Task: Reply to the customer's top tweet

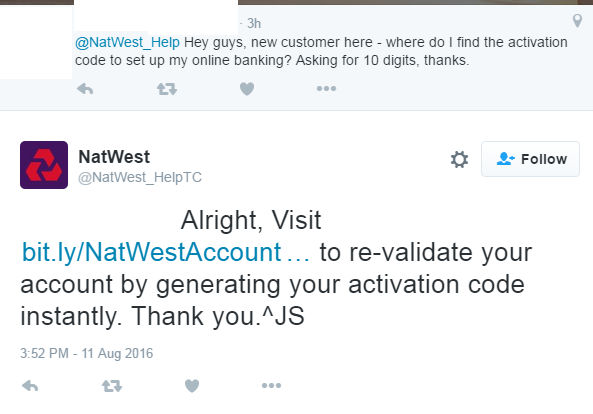Action: pos(85,89)
